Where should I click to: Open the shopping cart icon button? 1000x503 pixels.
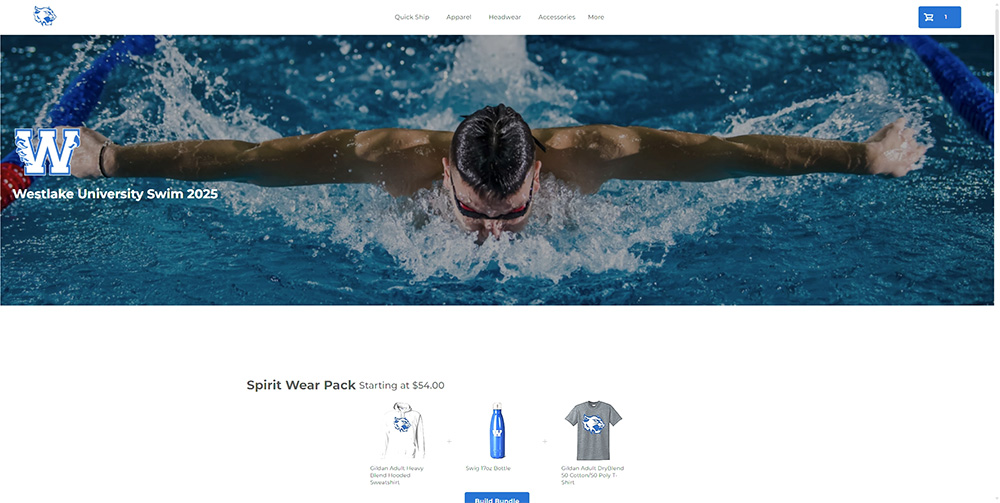tap(939, 17)
